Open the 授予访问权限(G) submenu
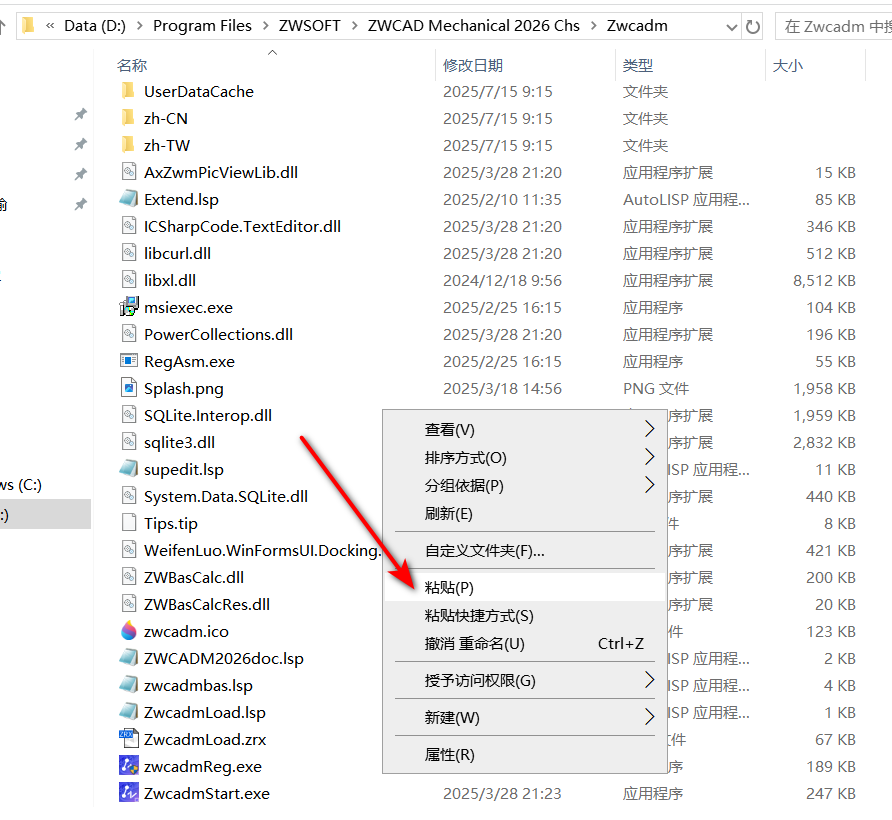This screenshot has width=892, height=820. pos(525,681)
